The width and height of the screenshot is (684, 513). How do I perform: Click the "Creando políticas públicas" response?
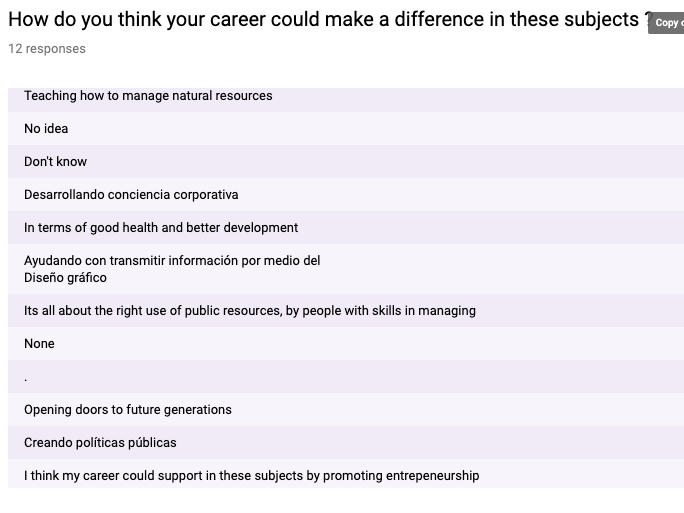tap(100, 443)
